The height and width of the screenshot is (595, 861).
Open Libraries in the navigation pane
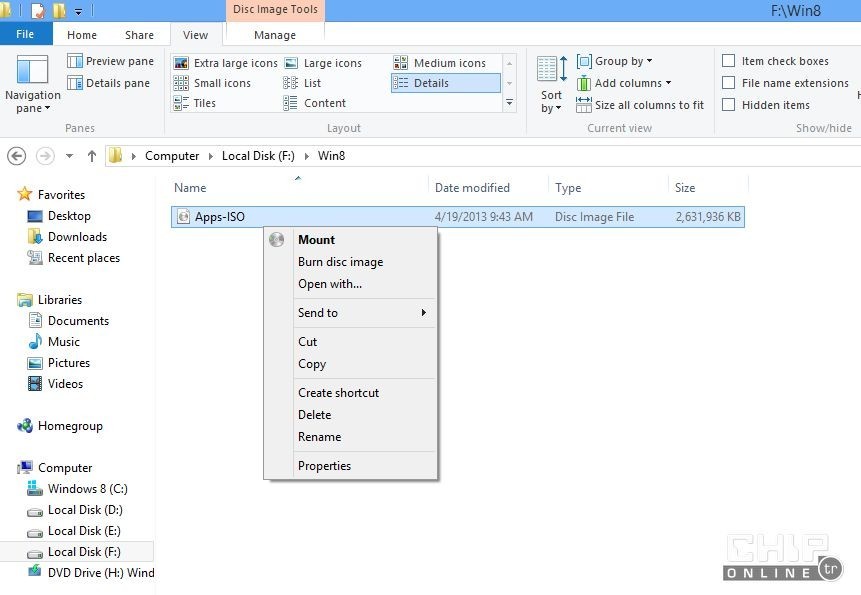click(x=49, y=300)
